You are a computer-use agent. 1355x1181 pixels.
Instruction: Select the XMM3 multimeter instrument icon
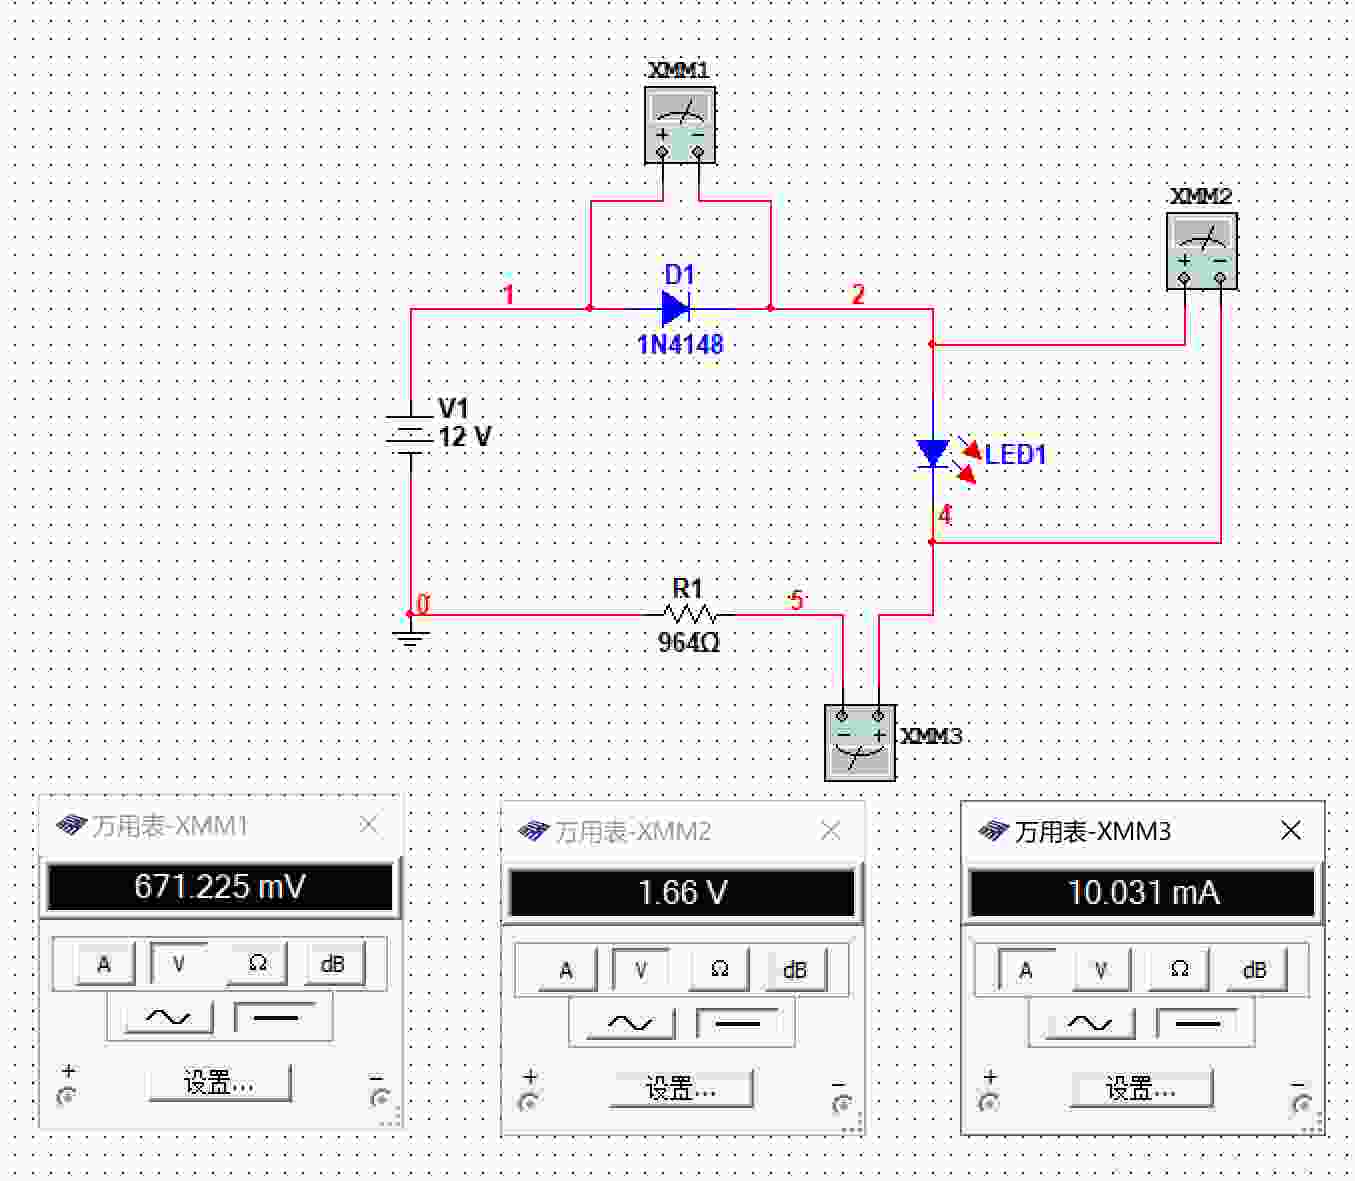(x=860, y=742)
